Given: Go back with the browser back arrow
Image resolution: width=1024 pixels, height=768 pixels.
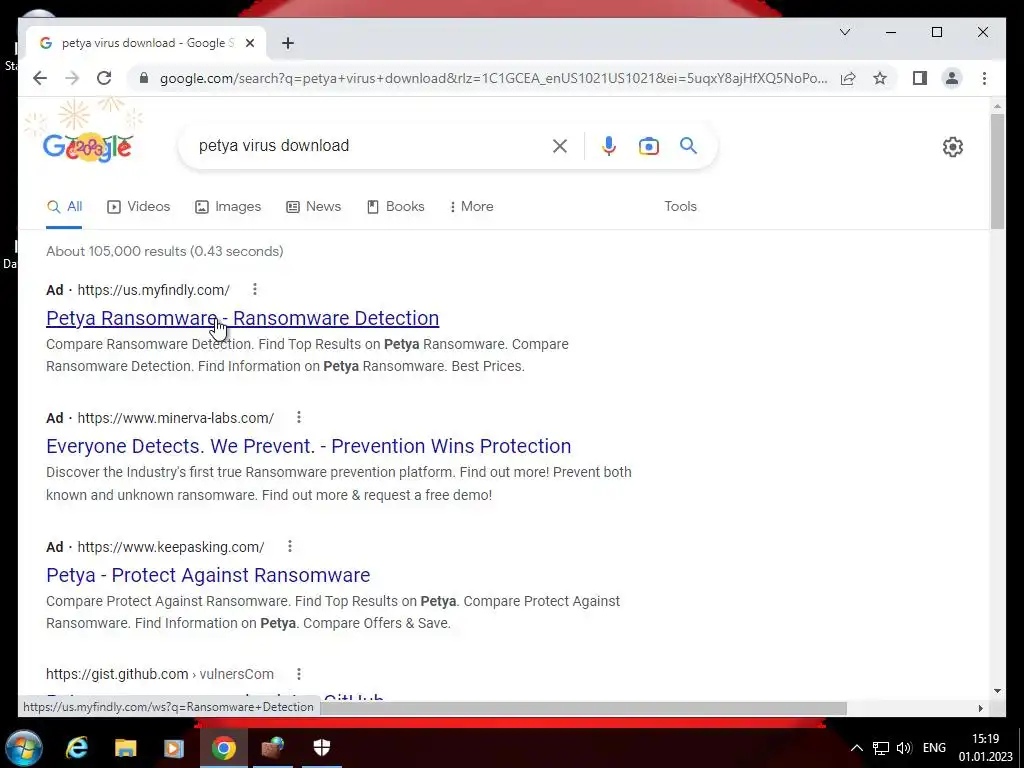Looking at the screenshot, I should pyautogui.click(x=40, y=78).
